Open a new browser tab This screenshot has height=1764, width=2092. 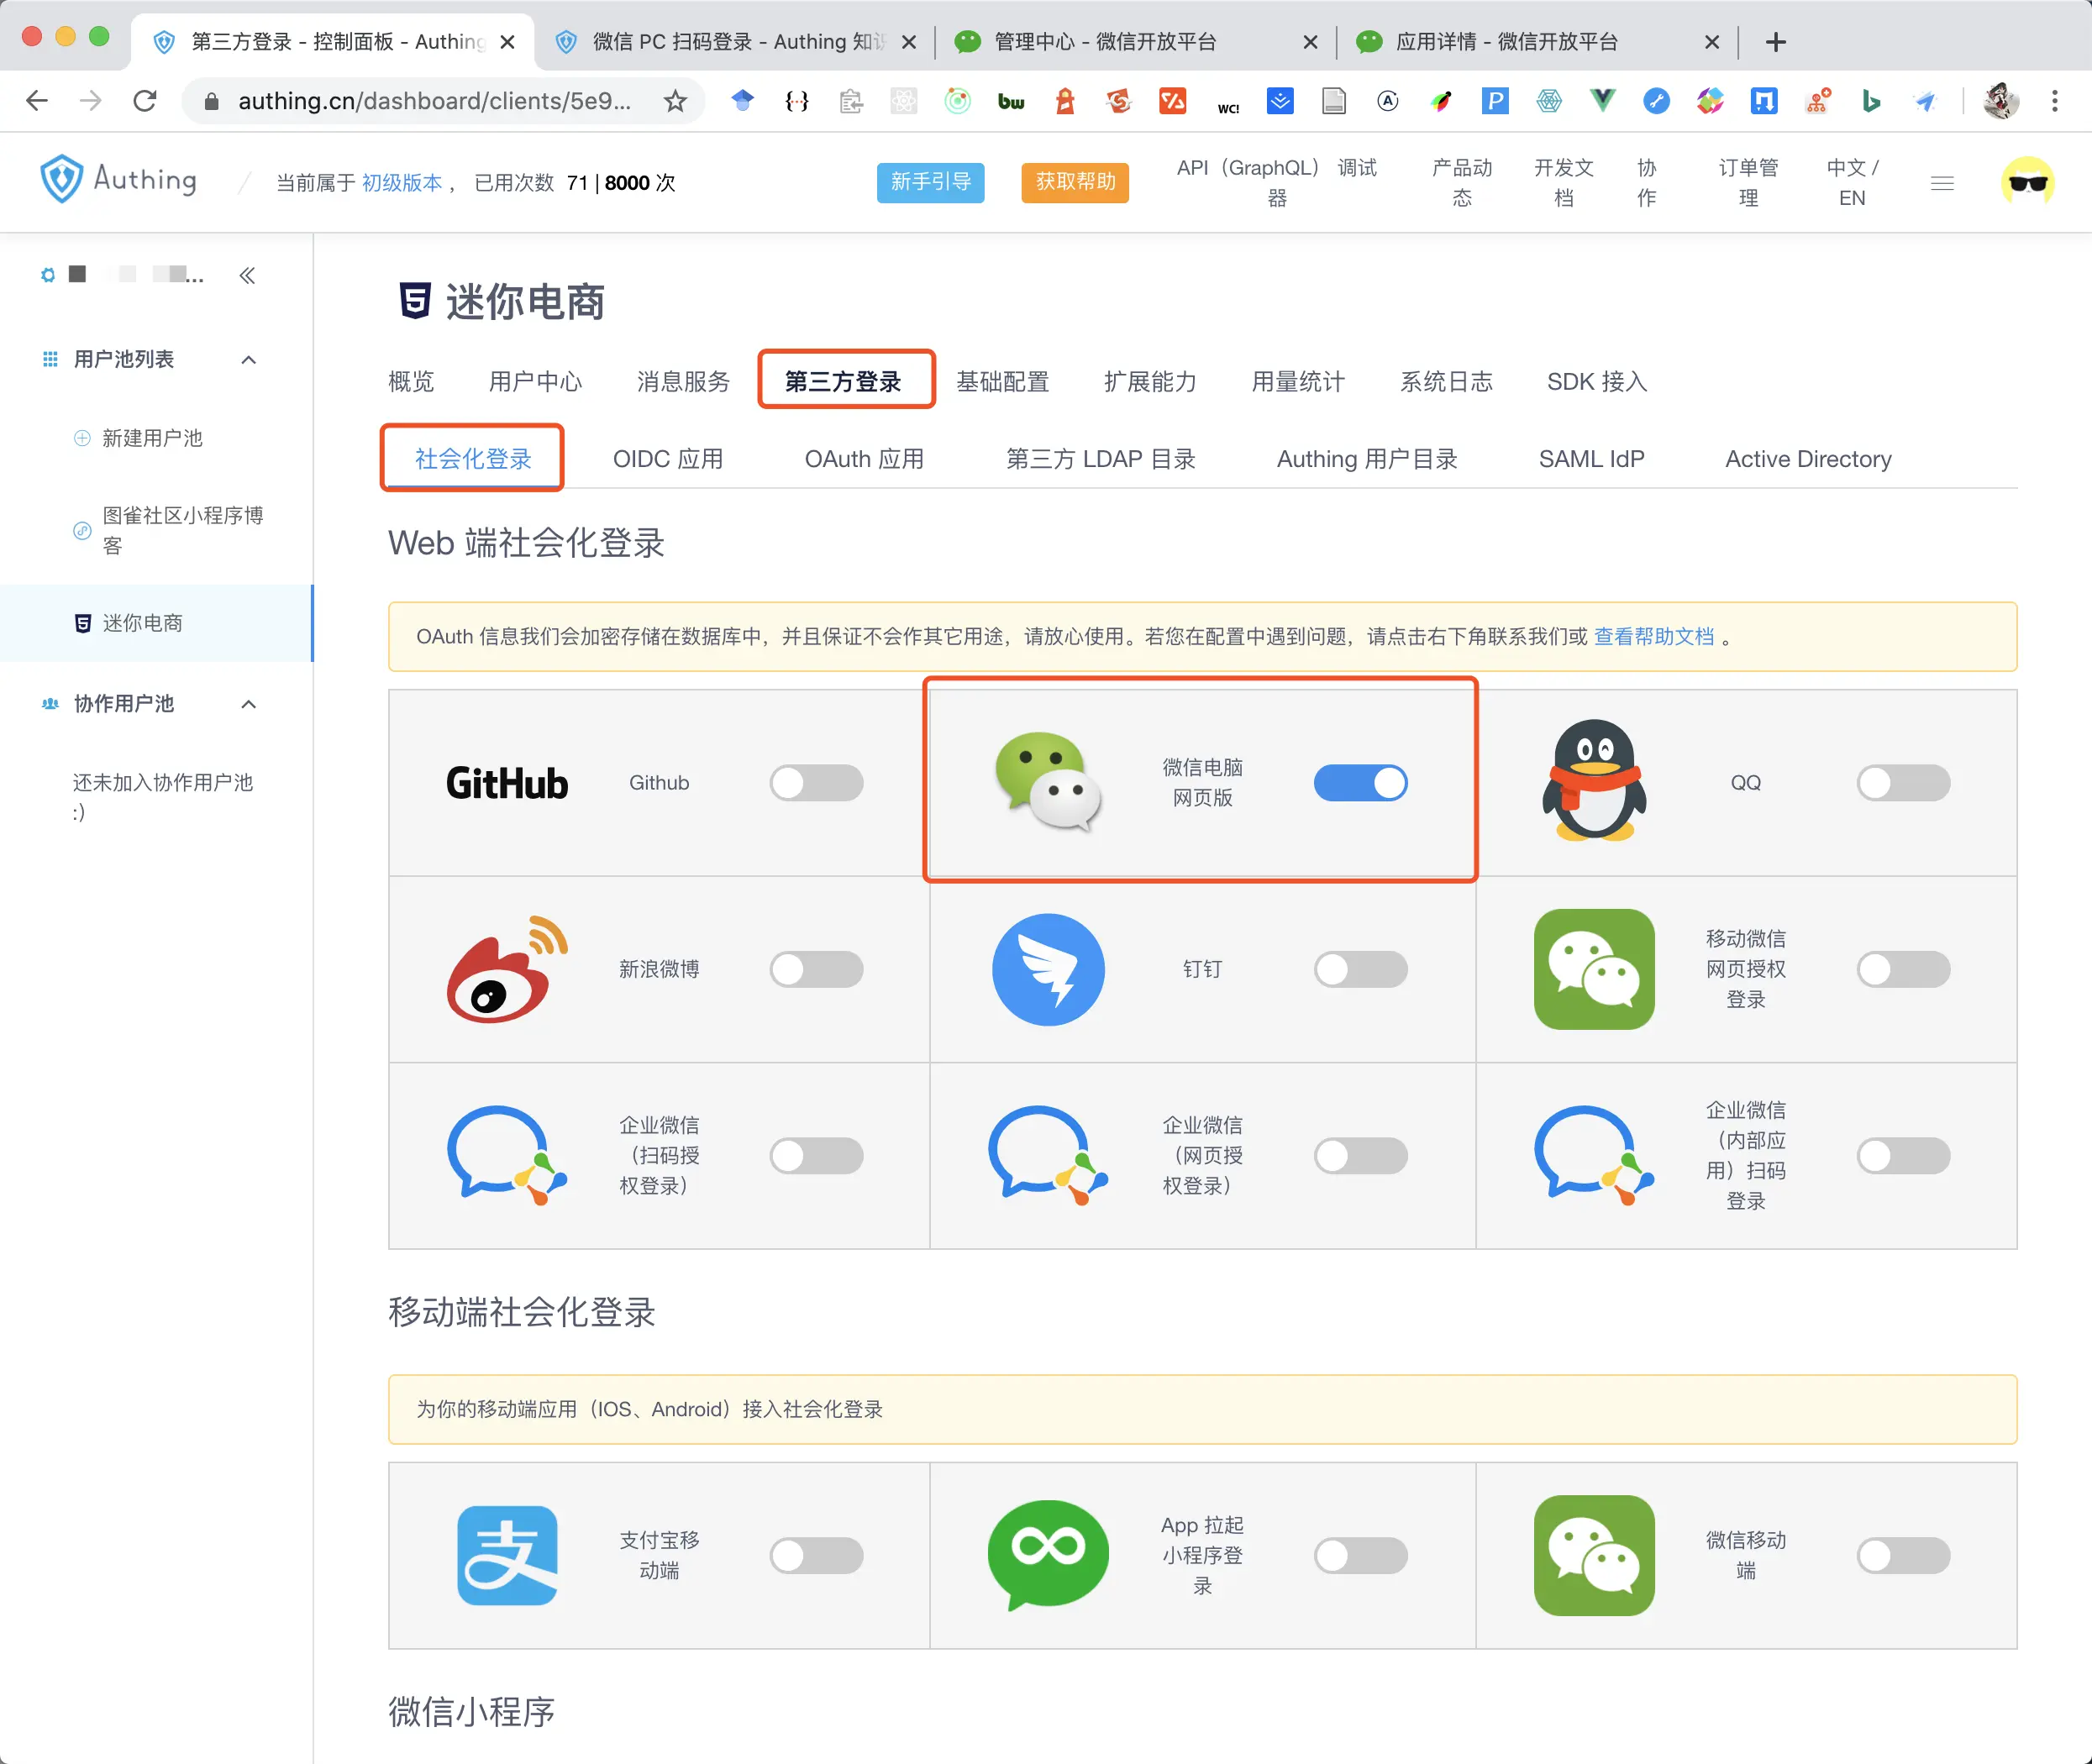coord(1776,42)
